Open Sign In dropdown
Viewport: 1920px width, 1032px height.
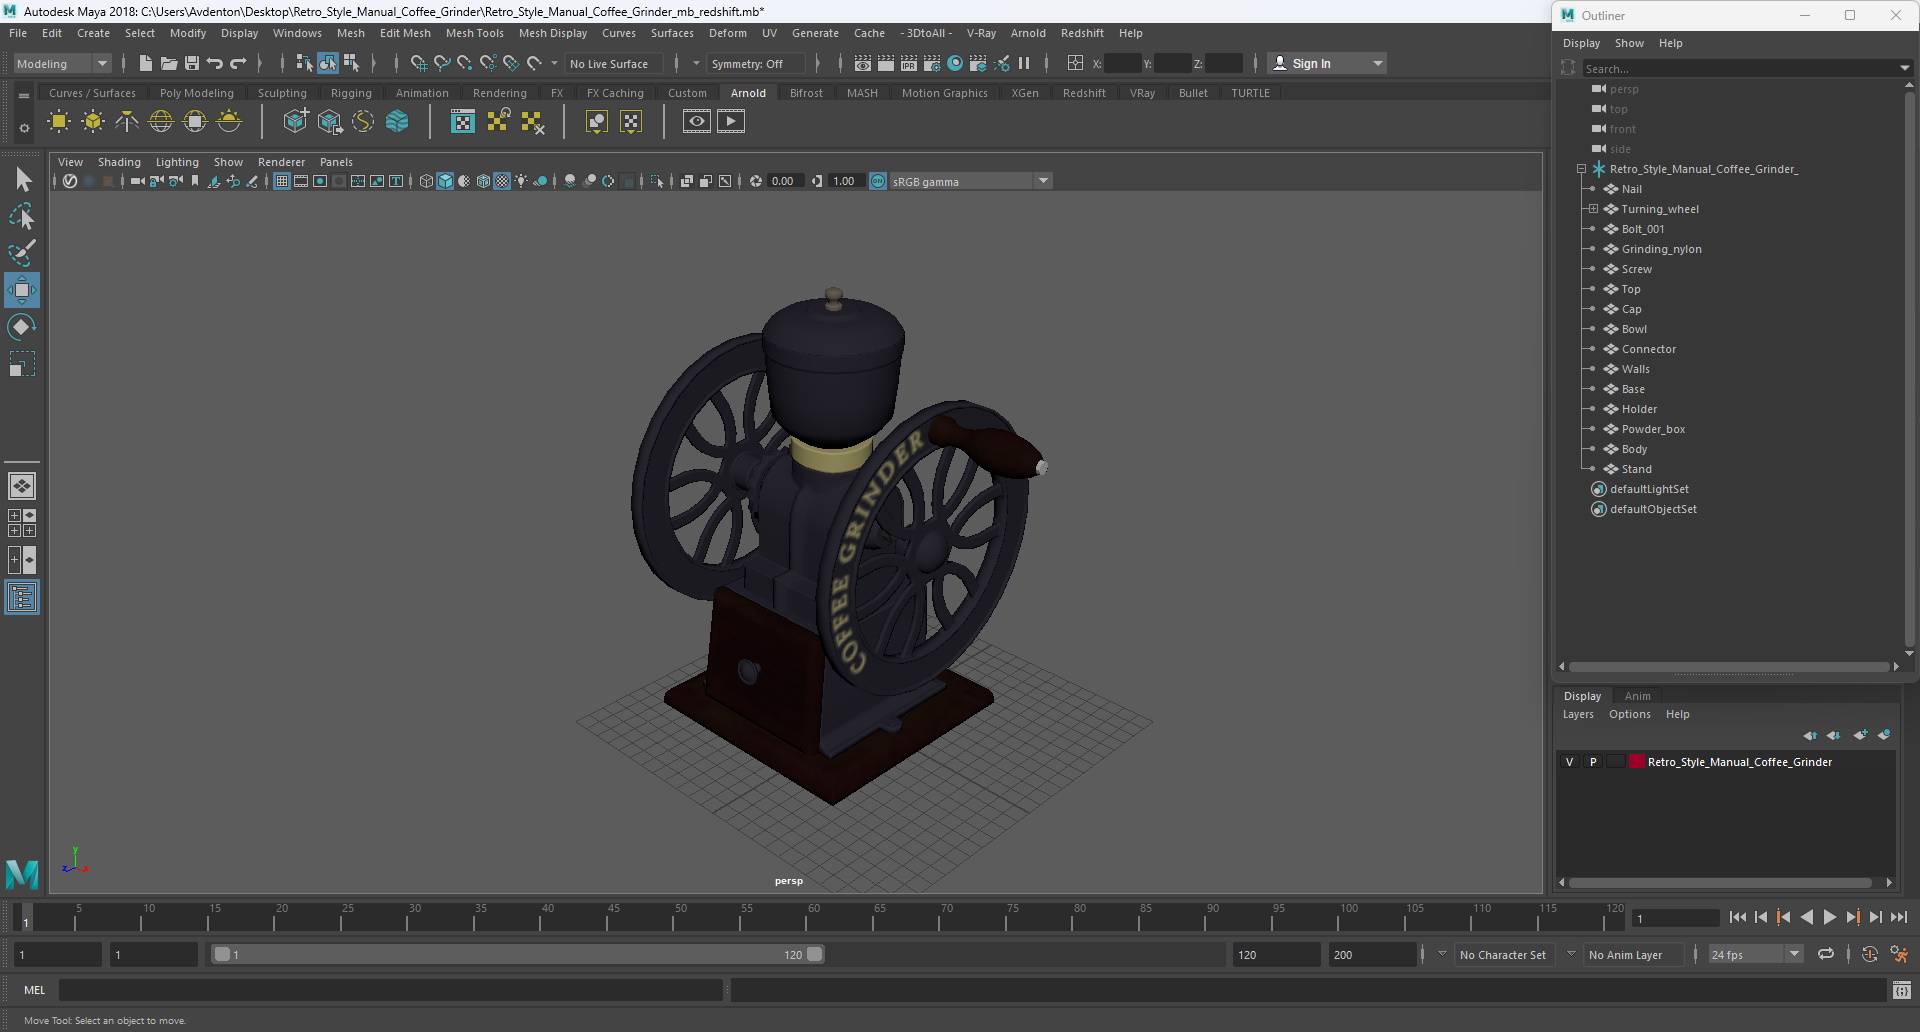click(x=1327, y=63)
